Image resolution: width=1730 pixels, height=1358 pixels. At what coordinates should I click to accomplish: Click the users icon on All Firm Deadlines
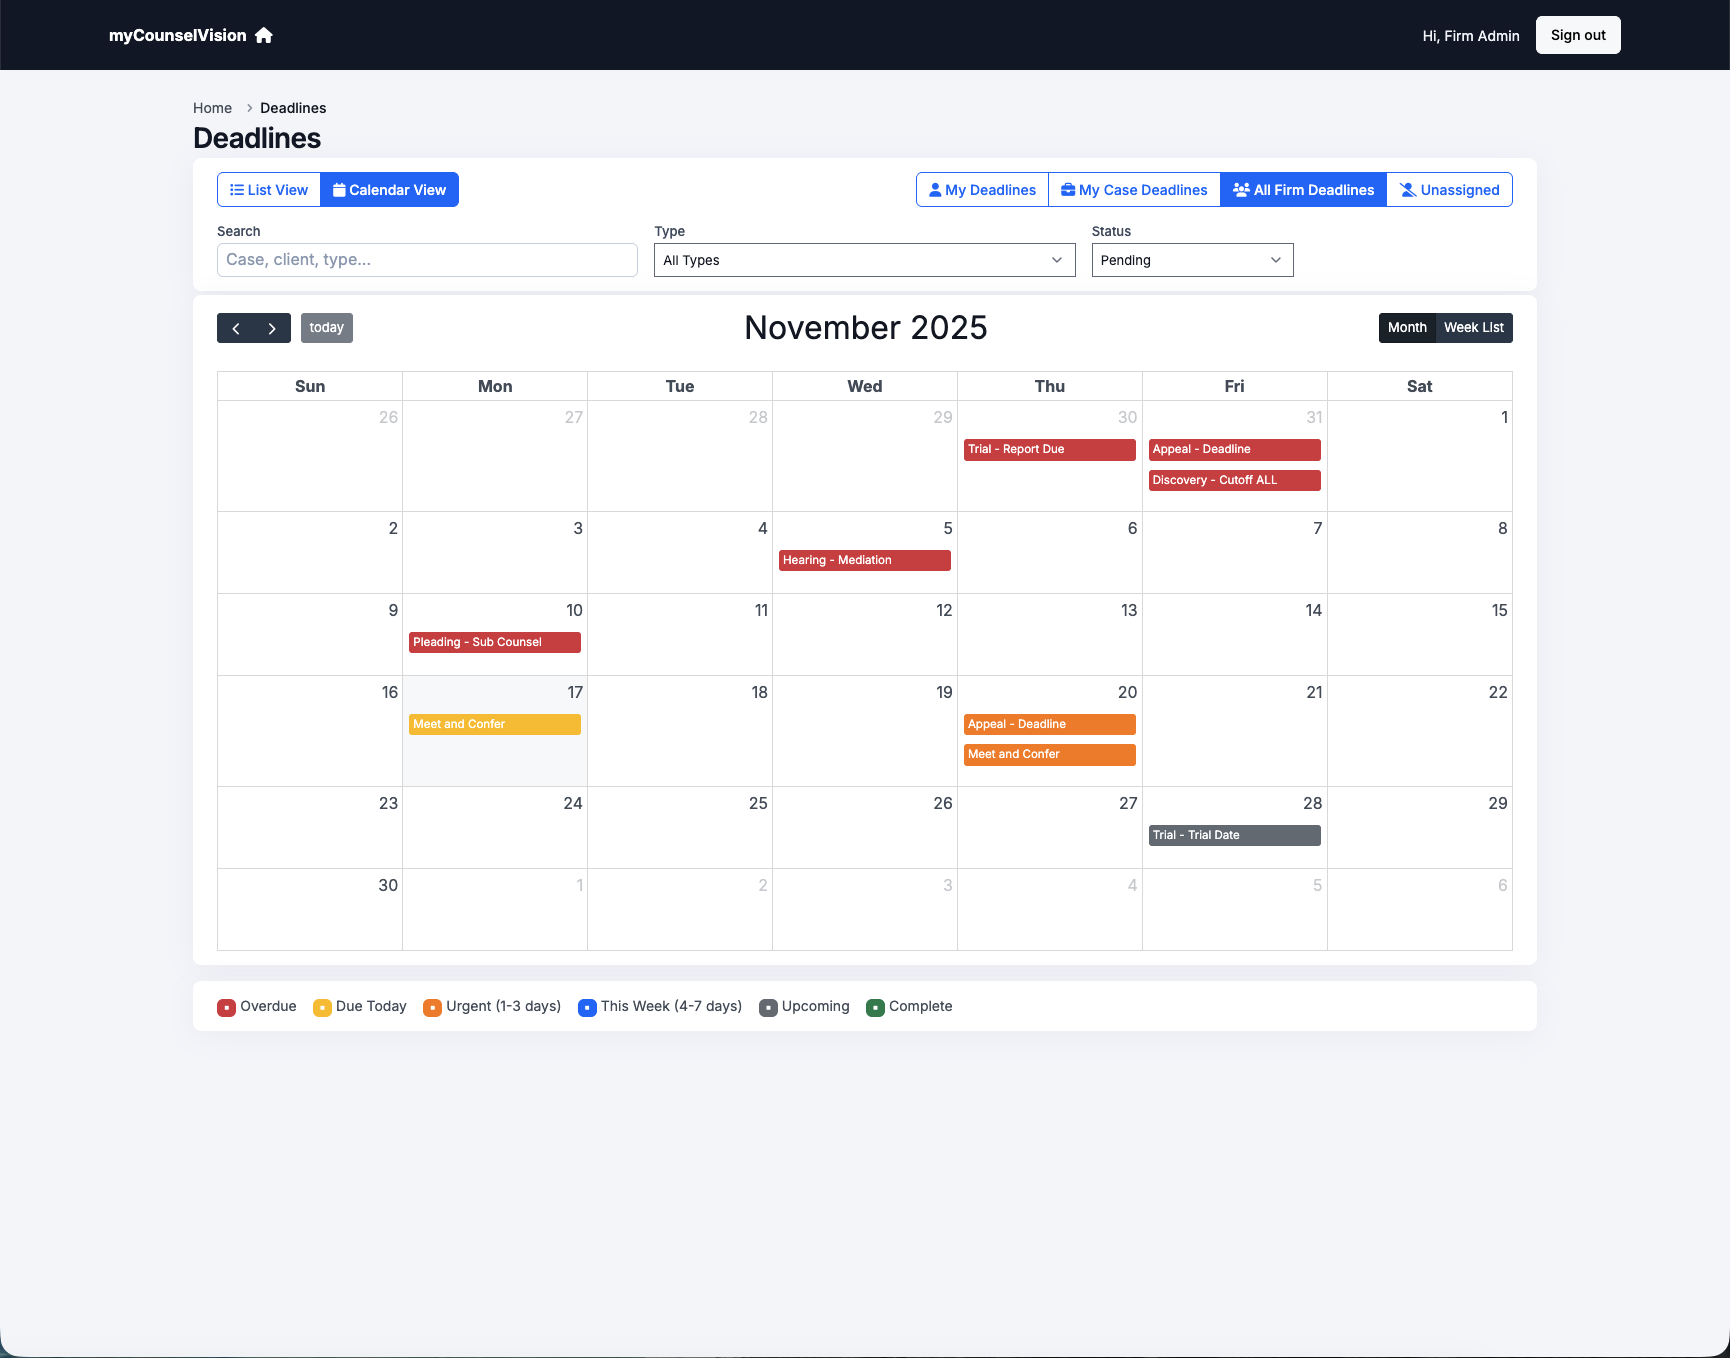pos(1242,189)
